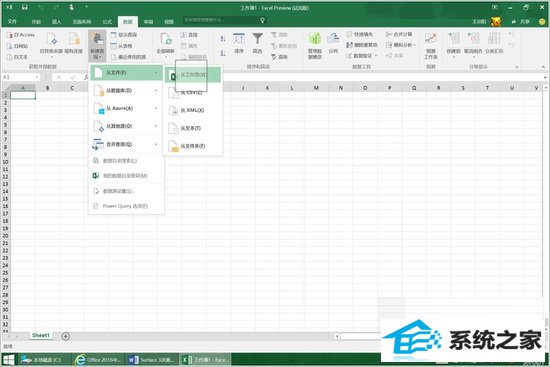
Task: Expand 从 Azure(A) submenu
Action: 126,108
